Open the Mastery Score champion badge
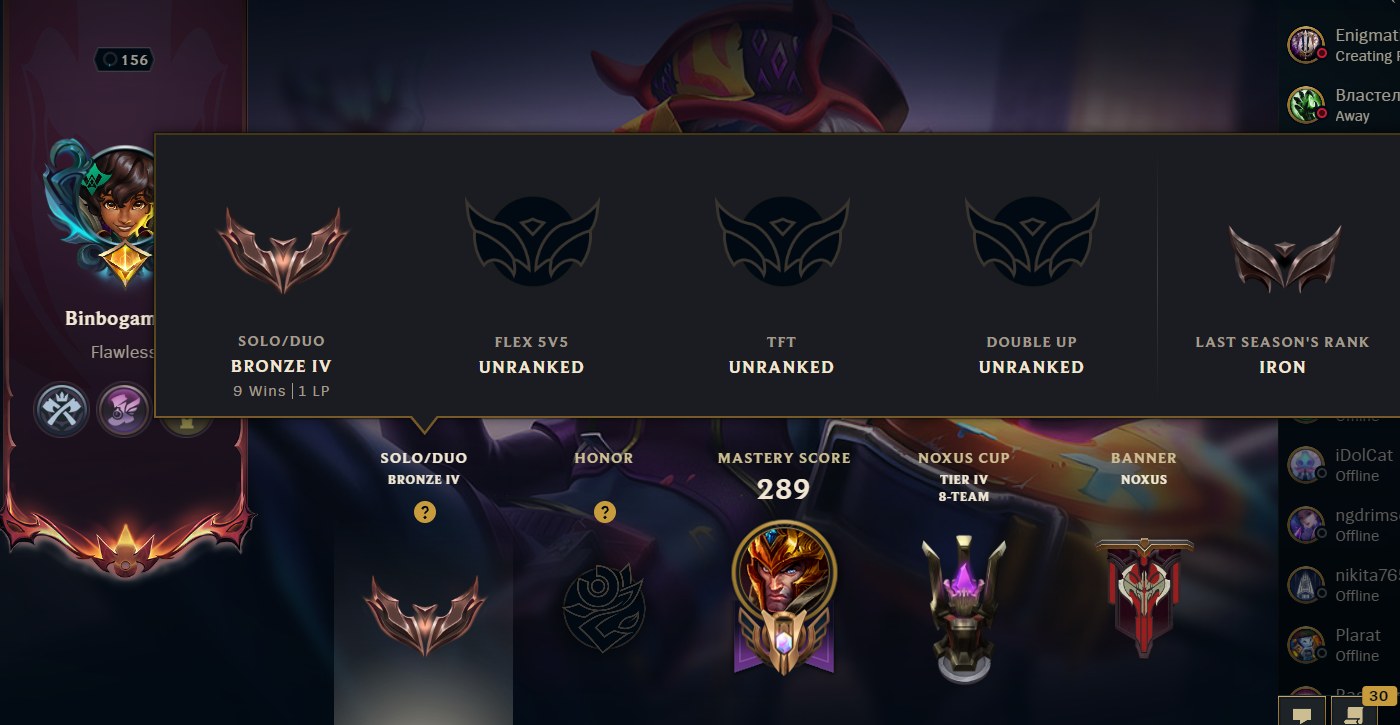1400x725 pixels. 784,597
